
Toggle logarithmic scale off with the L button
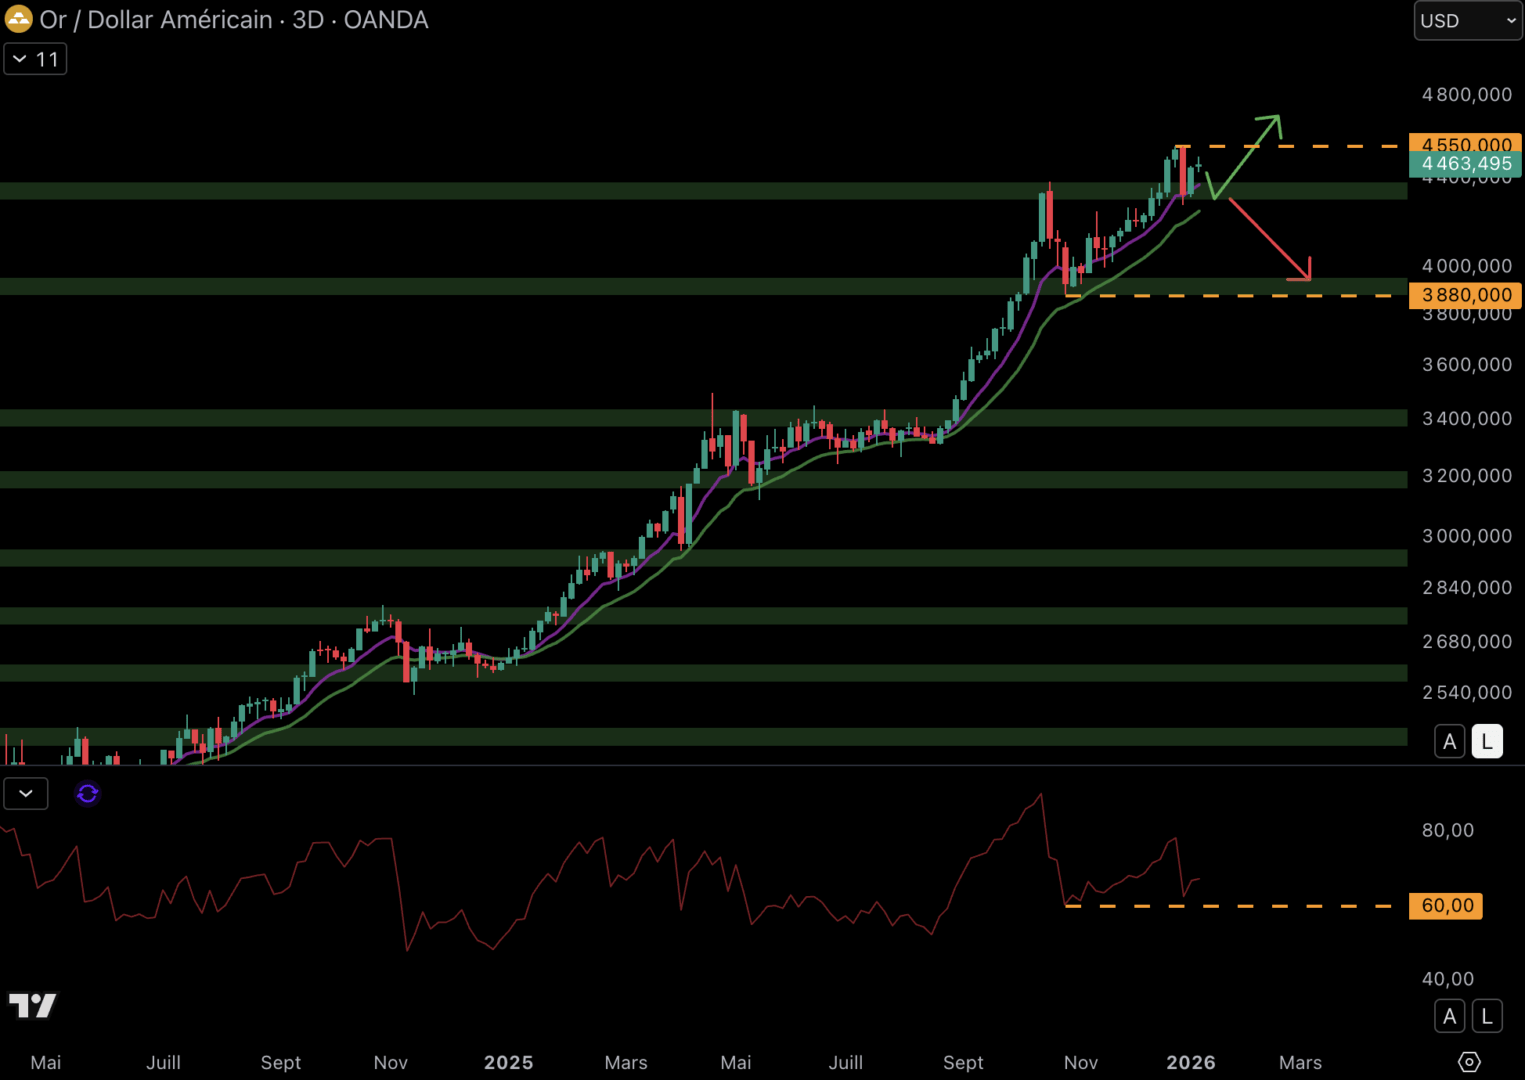click(x=1487, y=741)
